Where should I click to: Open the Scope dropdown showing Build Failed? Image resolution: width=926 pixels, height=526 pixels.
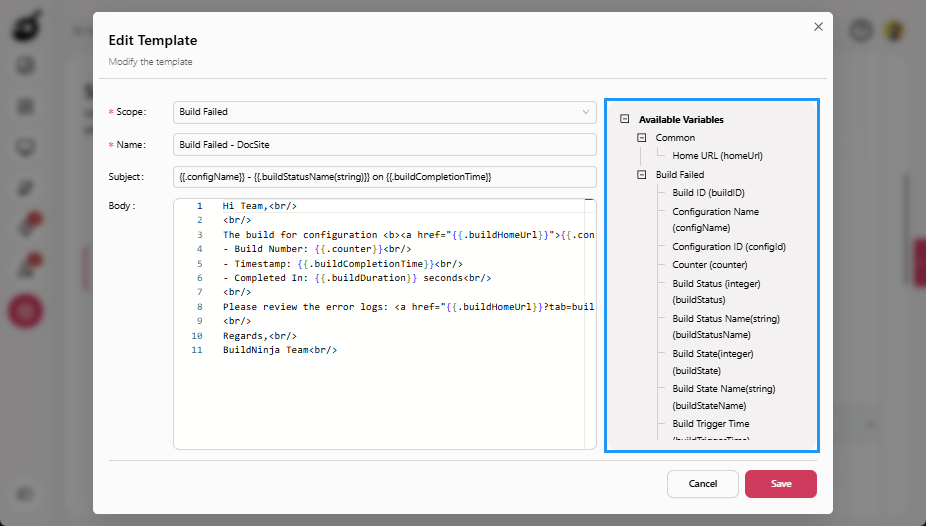[x=384, y=112]
